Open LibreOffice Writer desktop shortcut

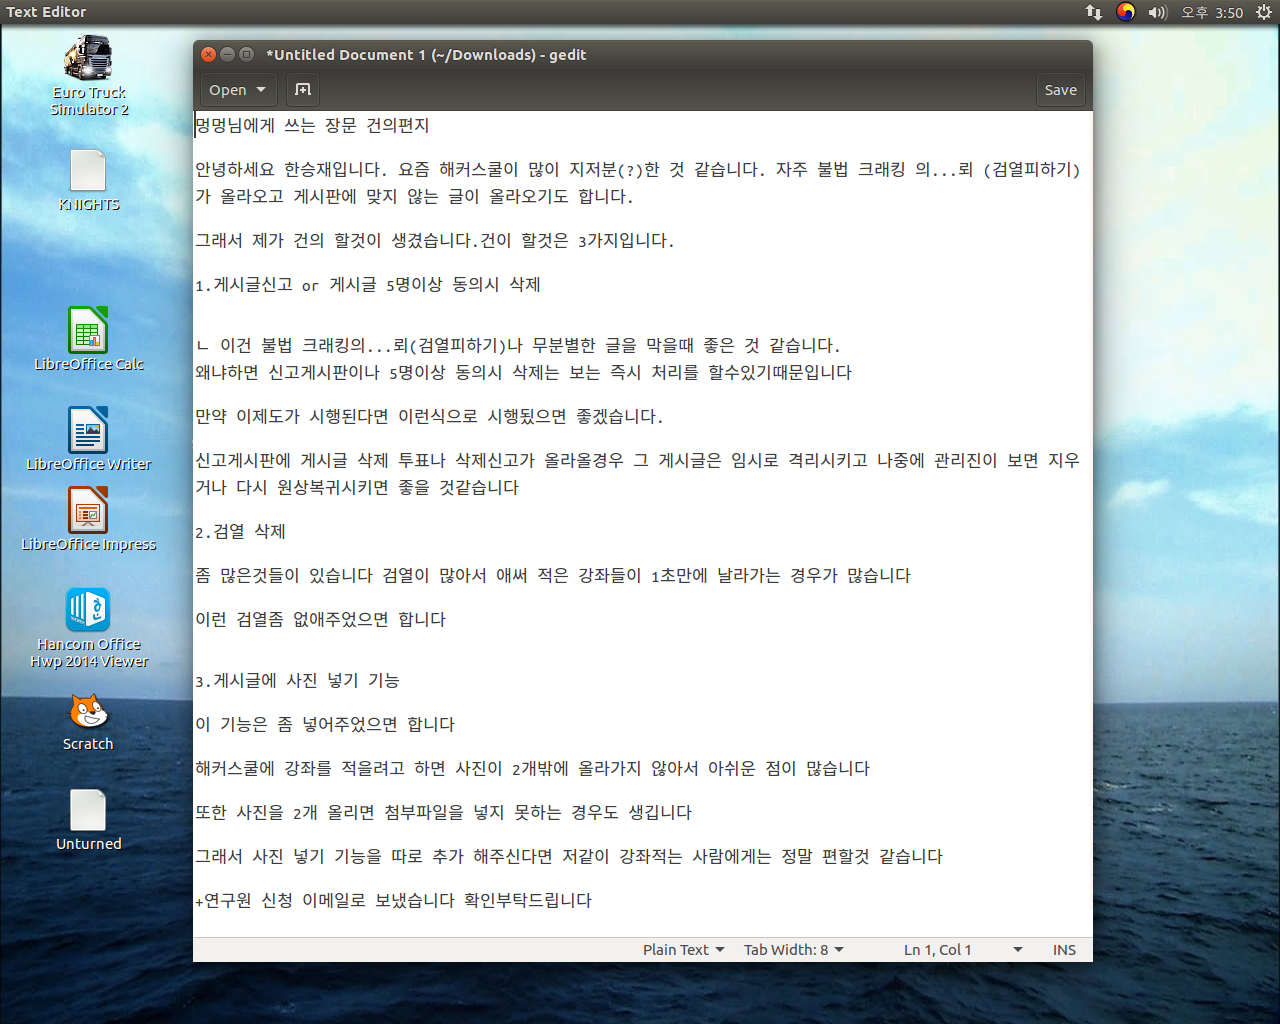click(88, 431)
